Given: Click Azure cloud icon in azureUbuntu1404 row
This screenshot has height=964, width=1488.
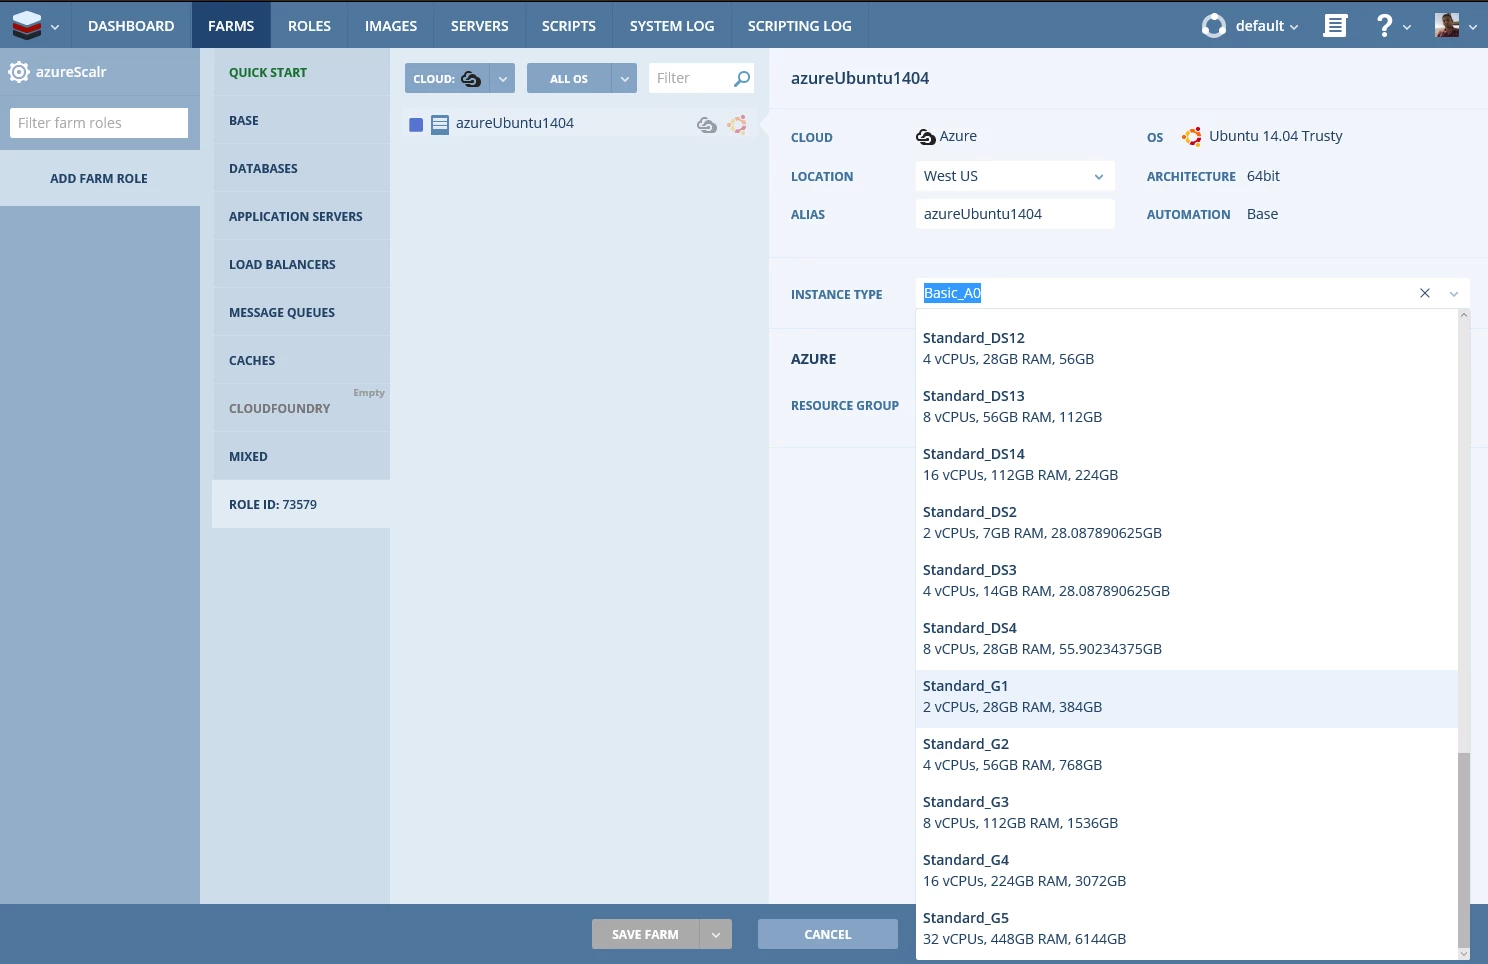Looking at the screenshot, I should pyautogui.click(x=707, y=125).
